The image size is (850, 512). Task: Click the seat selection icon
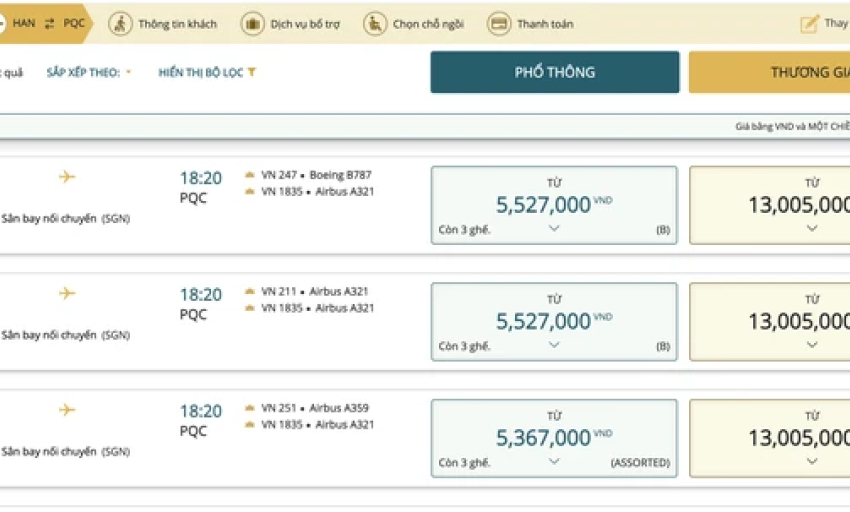375,24
